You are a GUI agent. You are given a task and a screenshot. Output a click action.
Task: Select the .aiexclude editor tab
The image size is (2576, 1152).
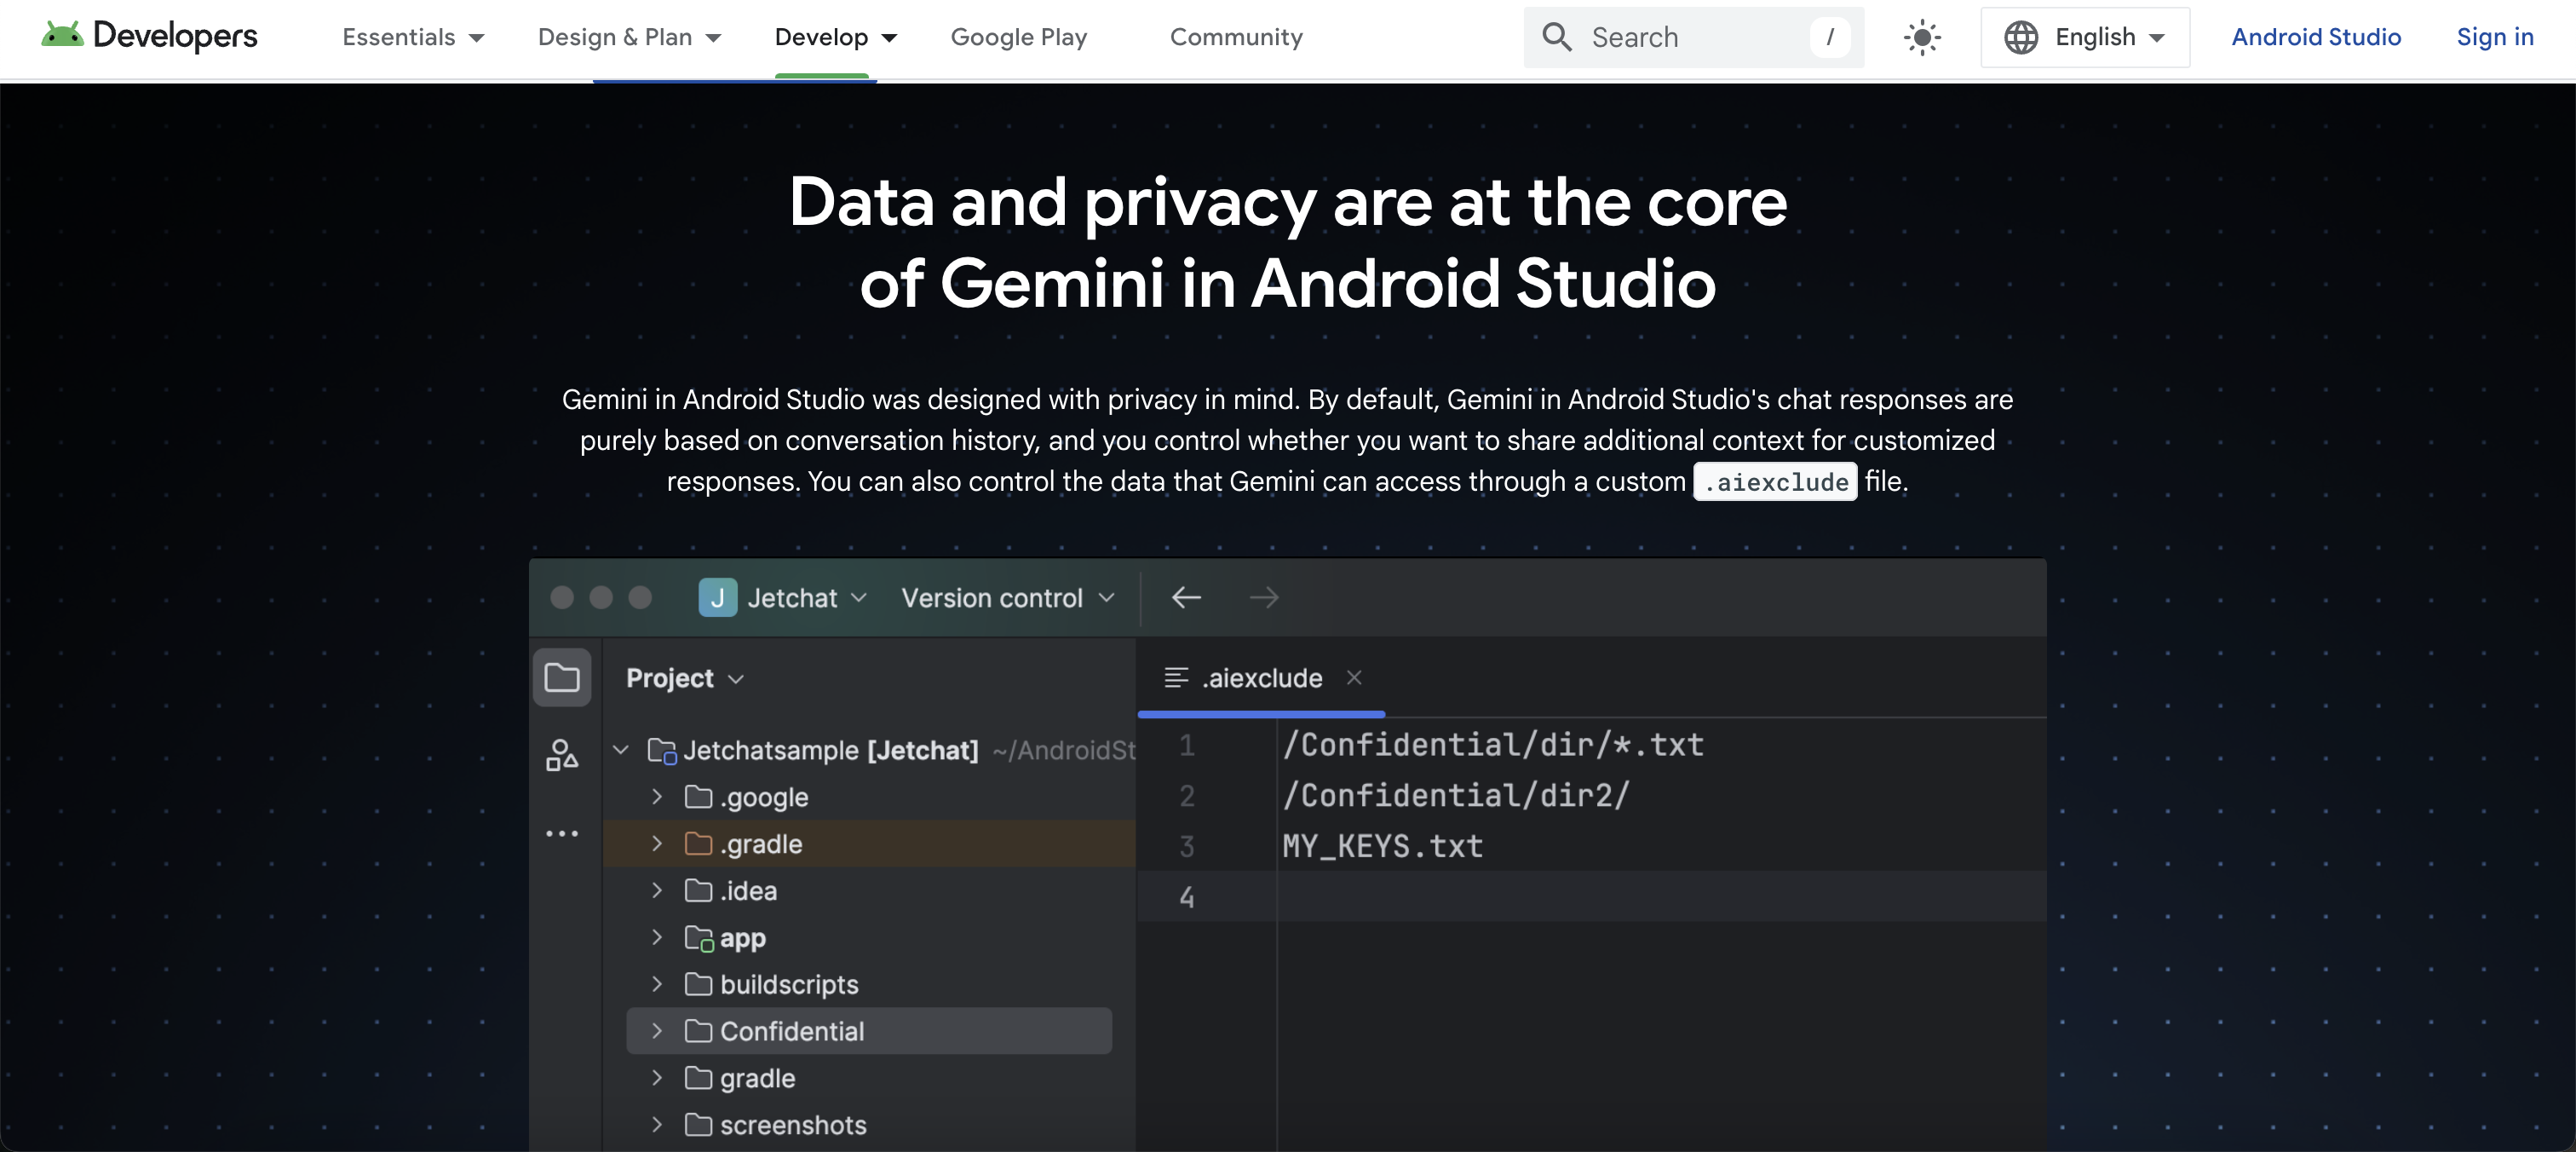tap(1261, 678)
